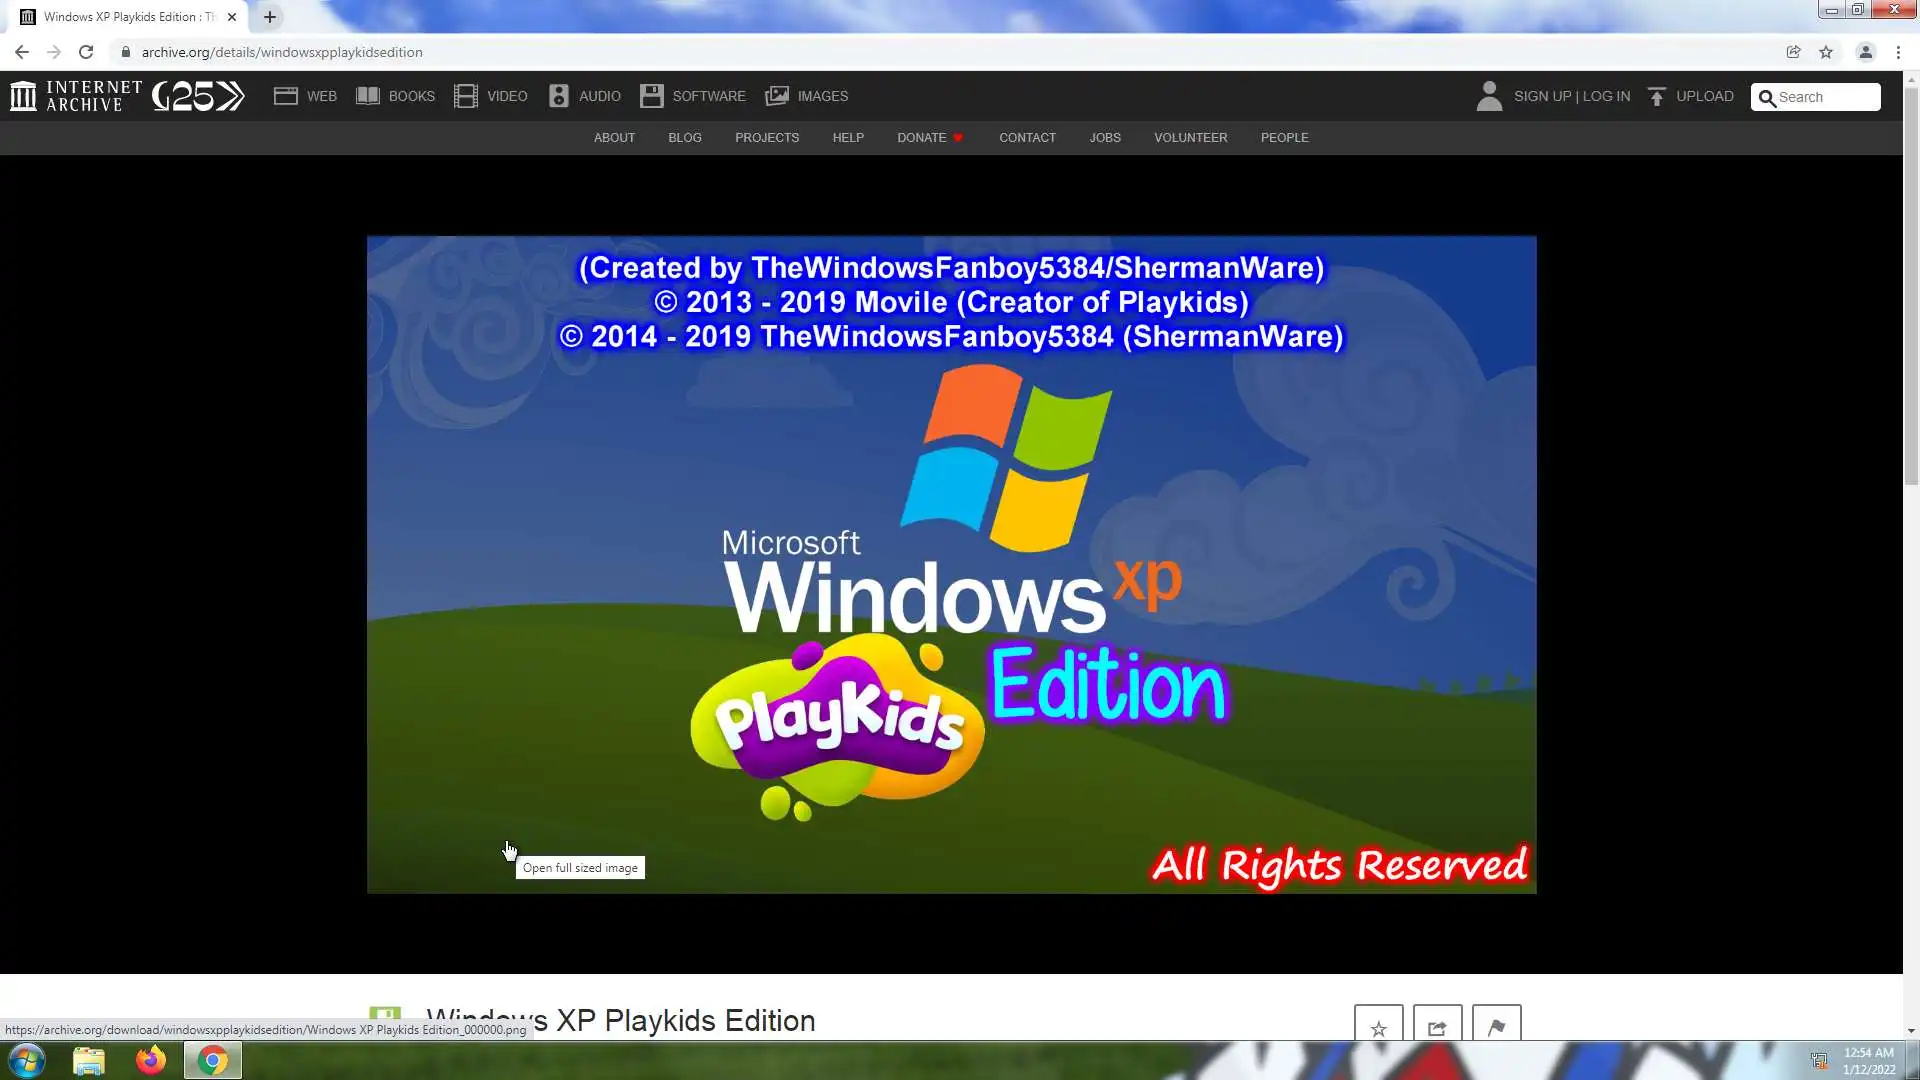This screenshot has height=1080, width=1920.
Task: Click the SIGN UP link
Action: 1542,96
